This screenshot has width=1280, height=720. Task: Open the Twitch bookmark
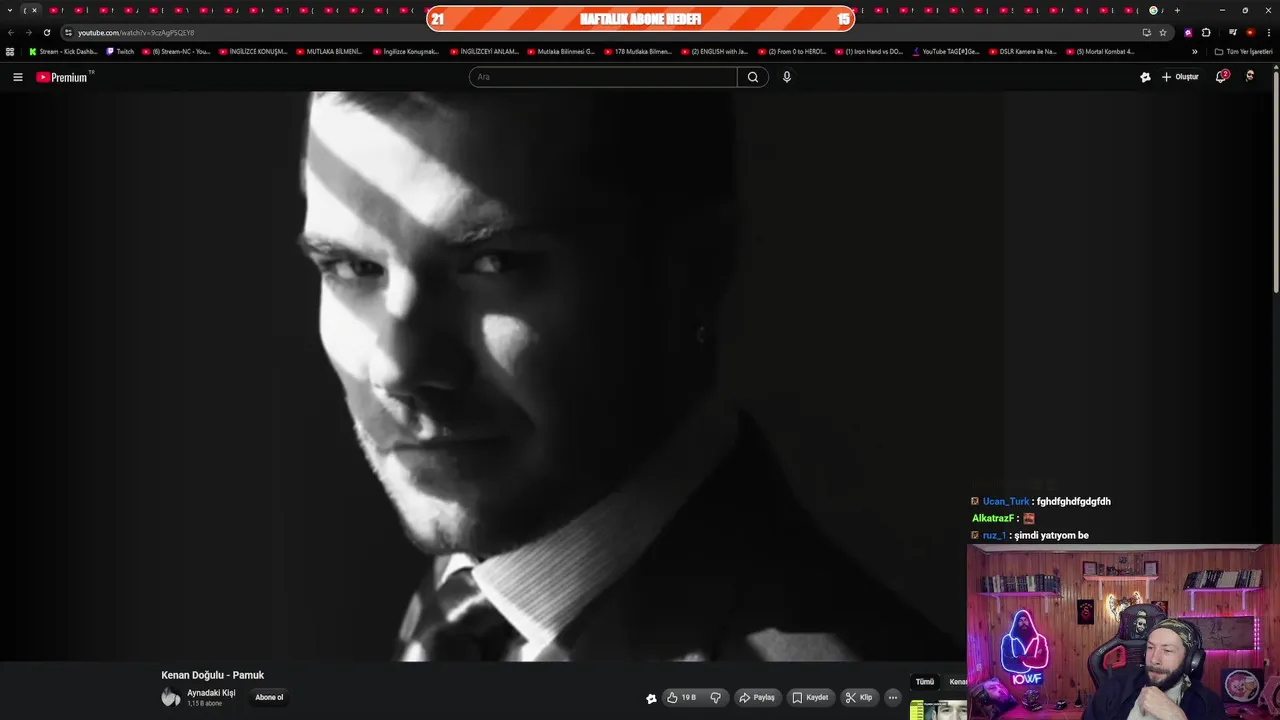[120, 51]
